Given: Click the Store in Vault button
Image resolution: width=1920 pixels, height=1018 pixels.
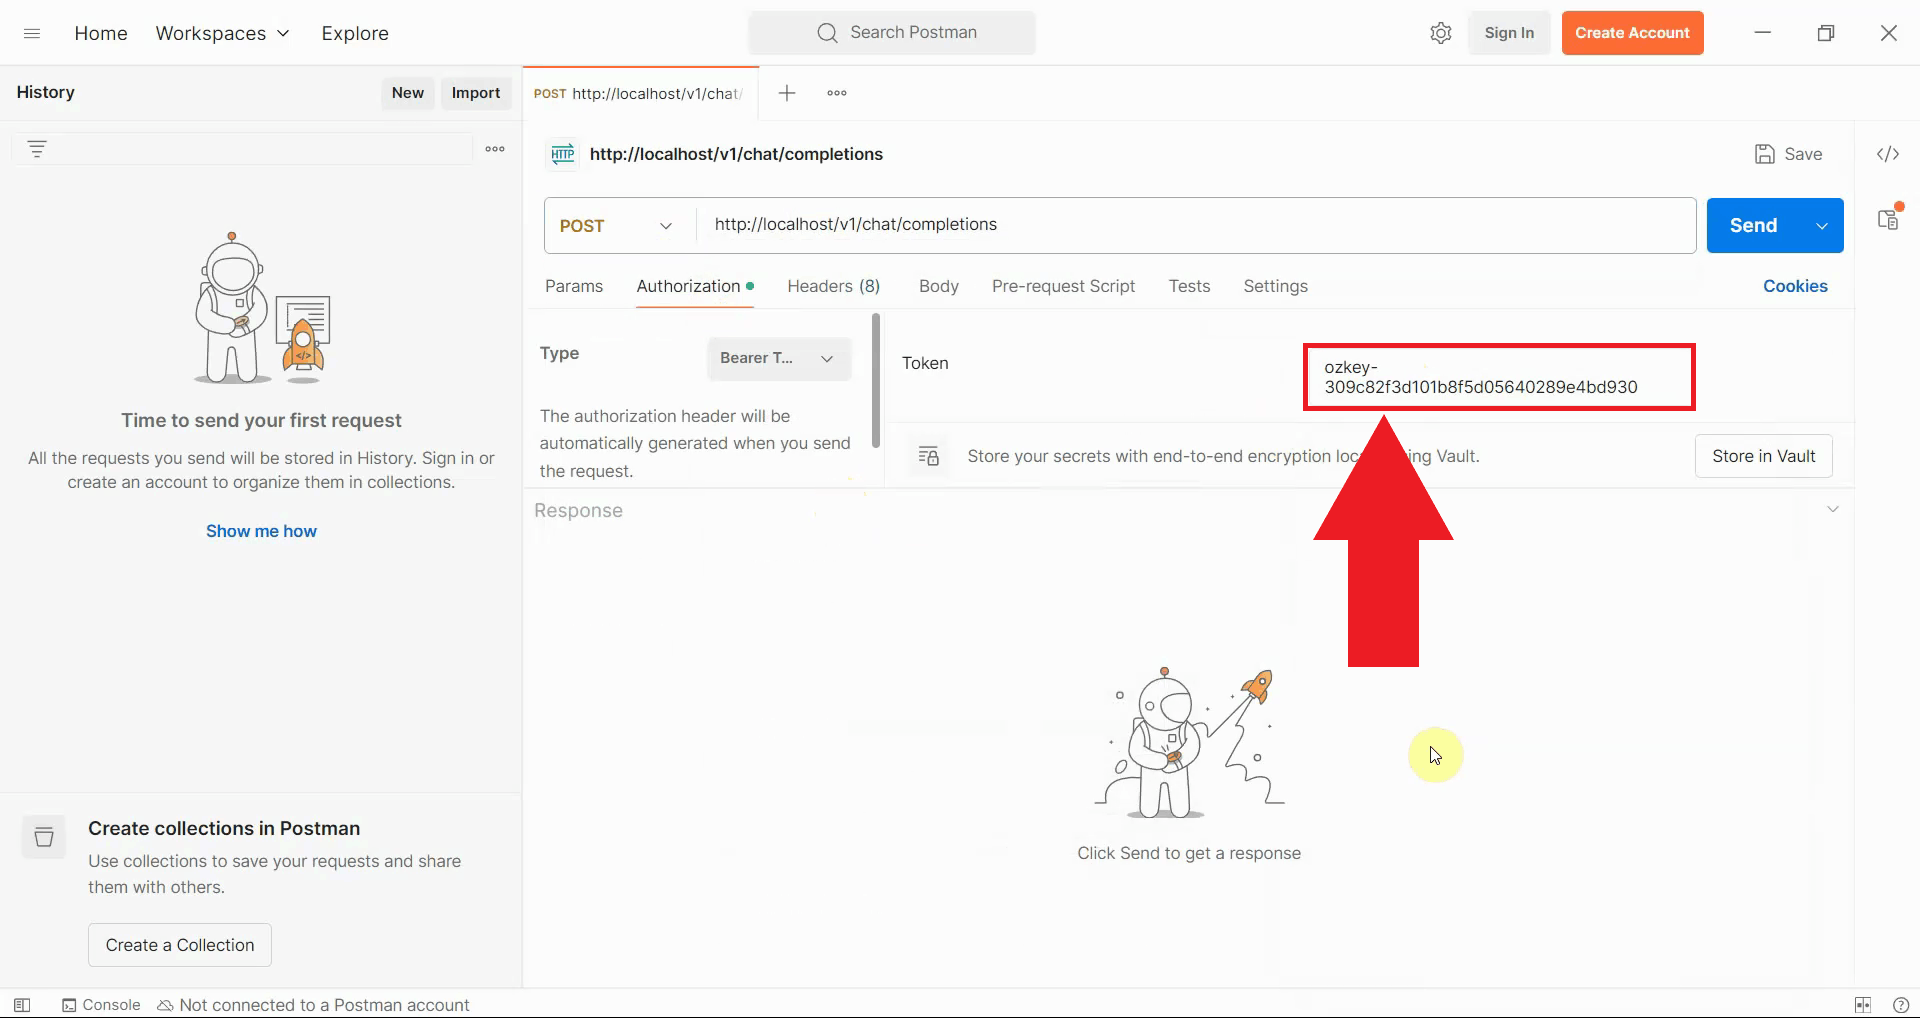Looking at the screenshot, I should pos(1763,456).
